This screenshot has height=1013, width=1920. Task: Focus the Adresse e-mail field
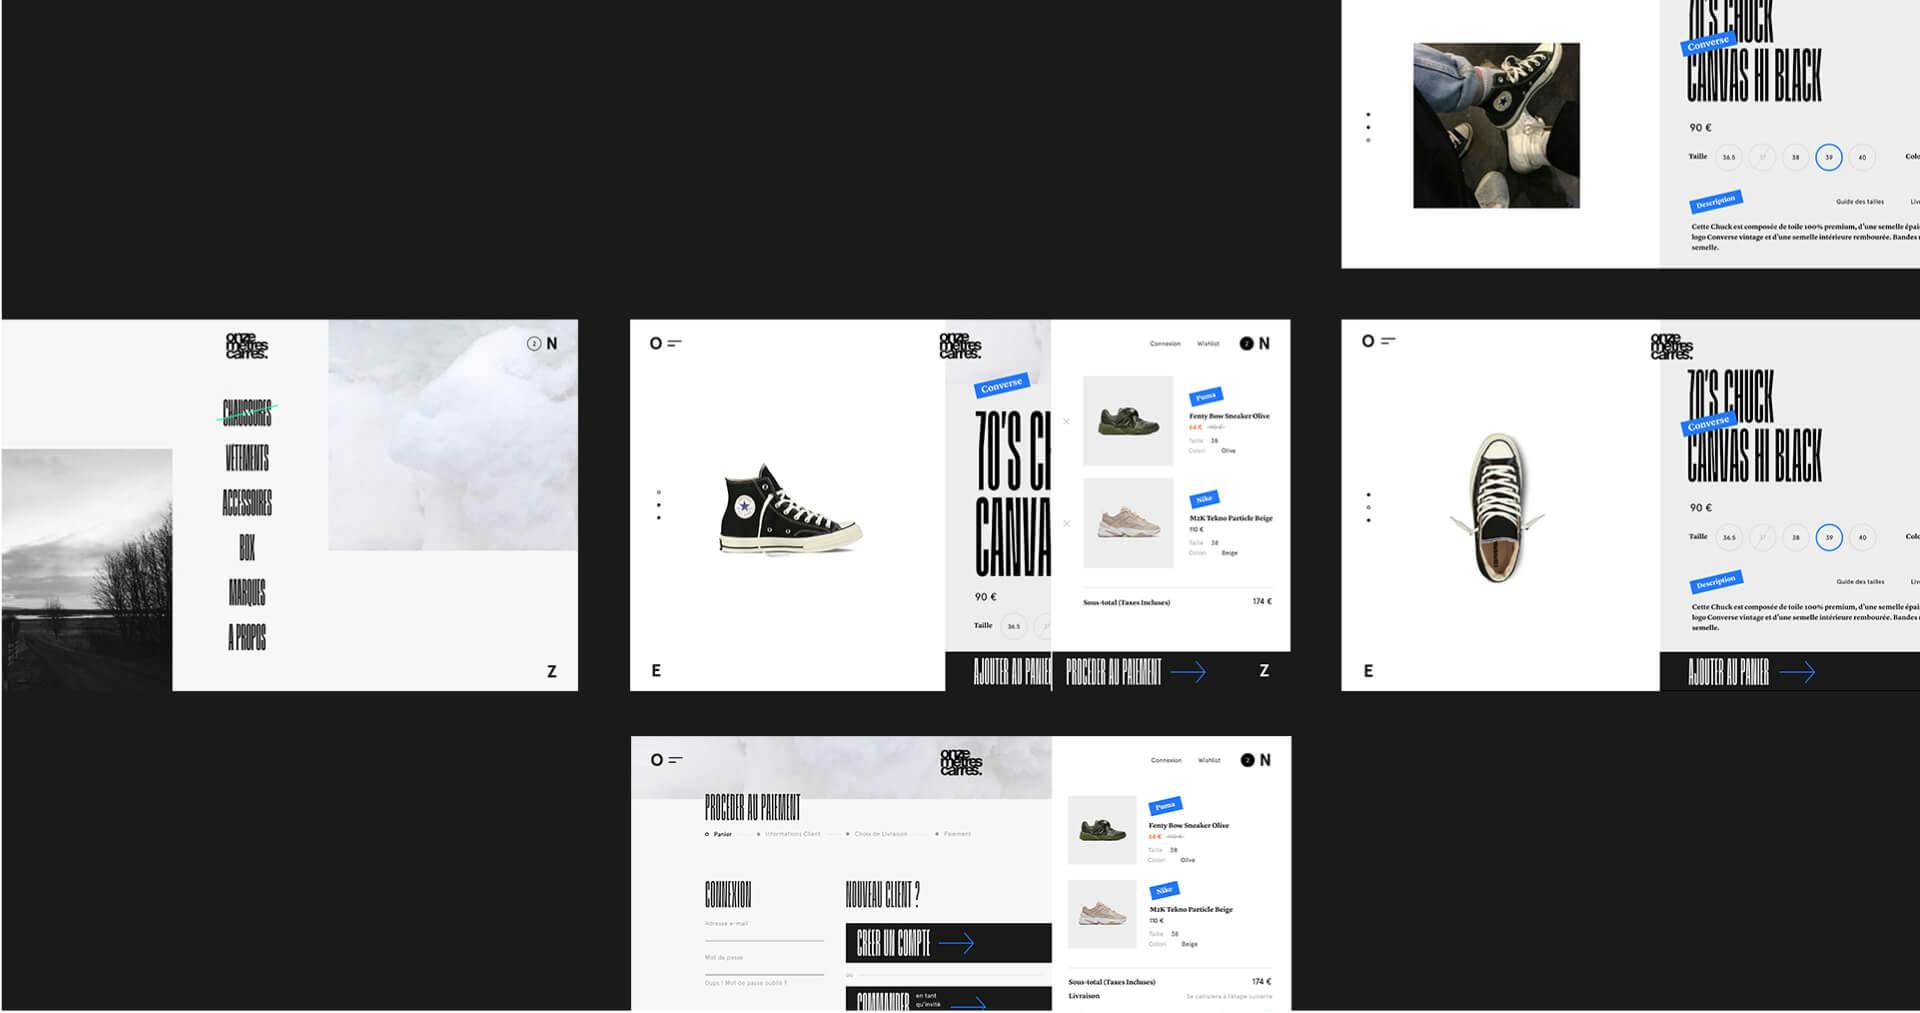tap(764, 930)
